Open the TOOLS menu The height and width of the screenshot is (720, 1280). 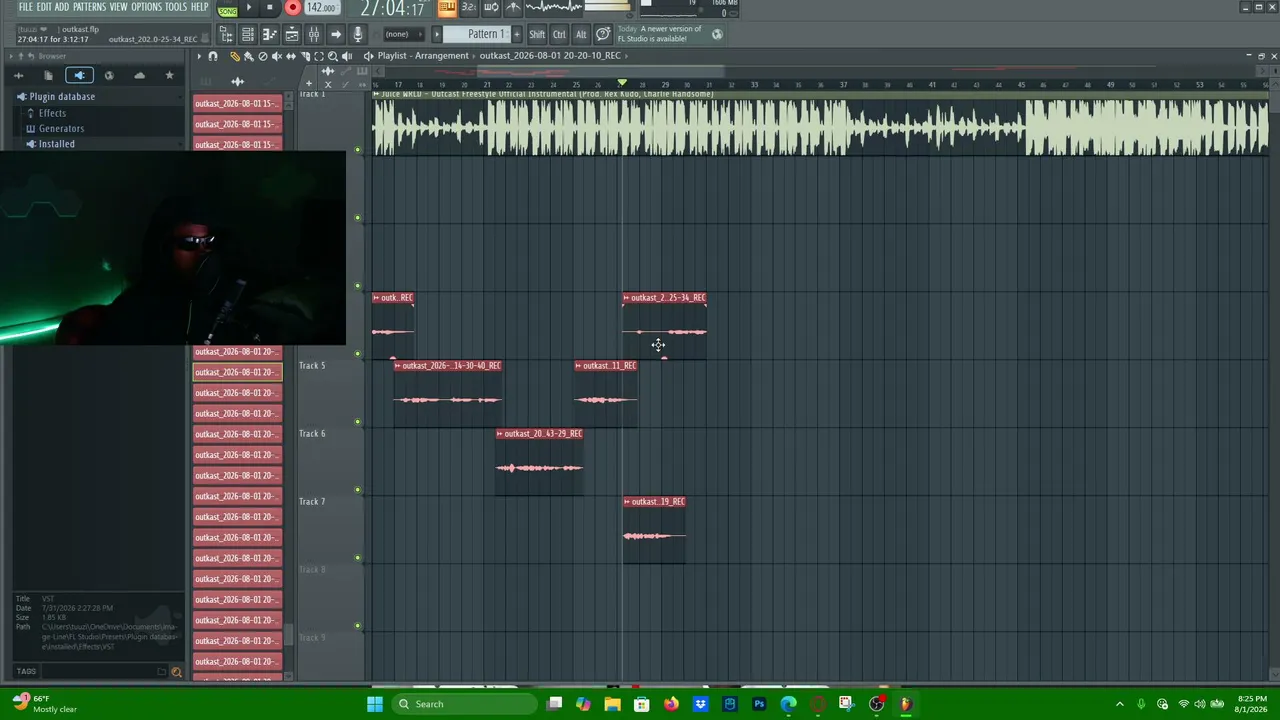pos(176,7)
